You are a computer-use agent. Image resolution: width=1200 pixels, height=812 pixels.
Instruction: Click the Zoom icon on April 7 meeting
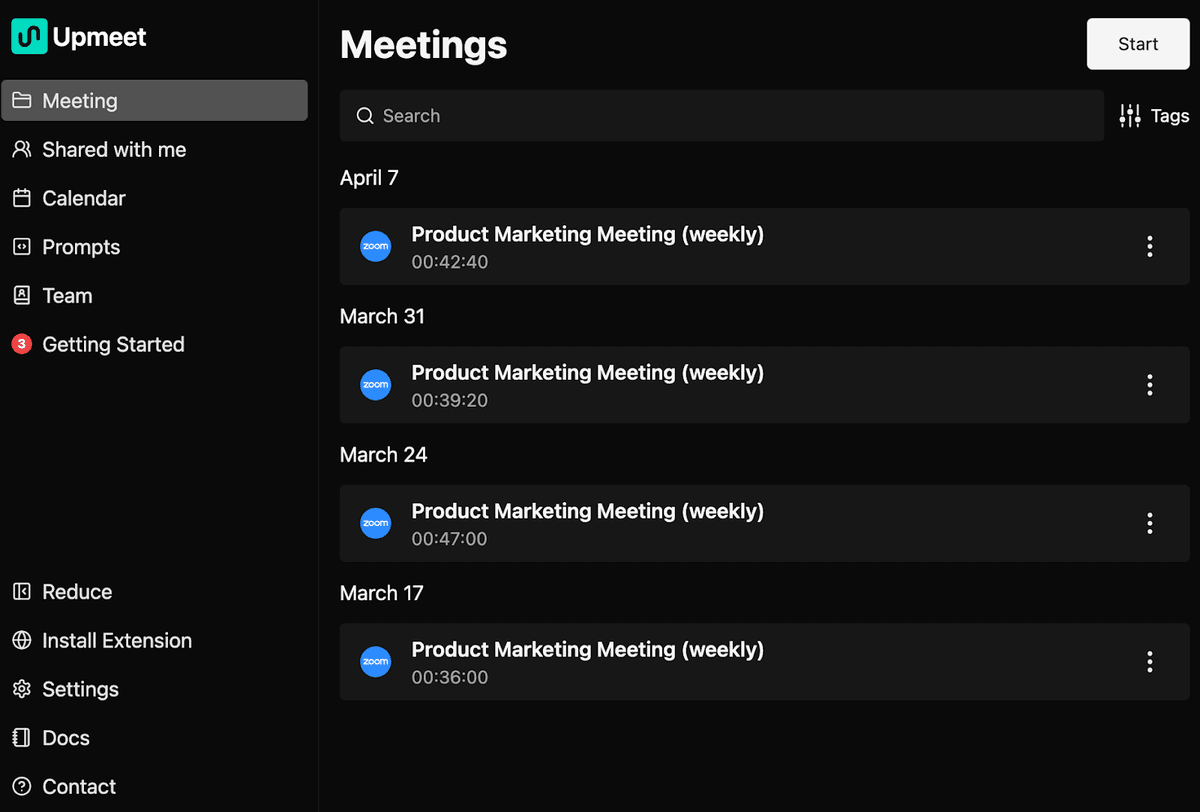(x=376, y=246)
